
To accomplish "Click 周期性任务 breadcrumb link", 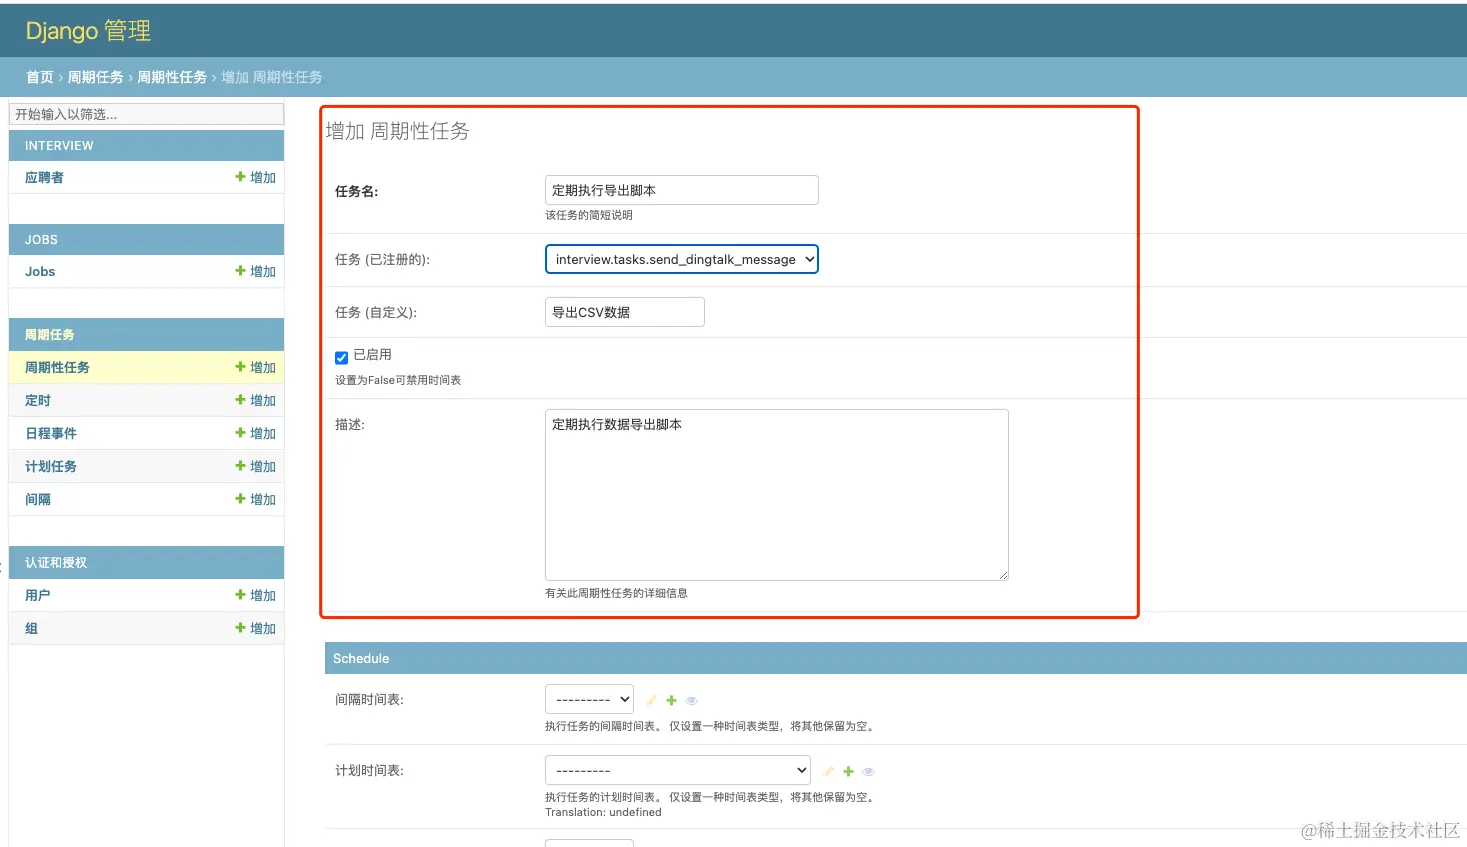I will tap(172, 77).
